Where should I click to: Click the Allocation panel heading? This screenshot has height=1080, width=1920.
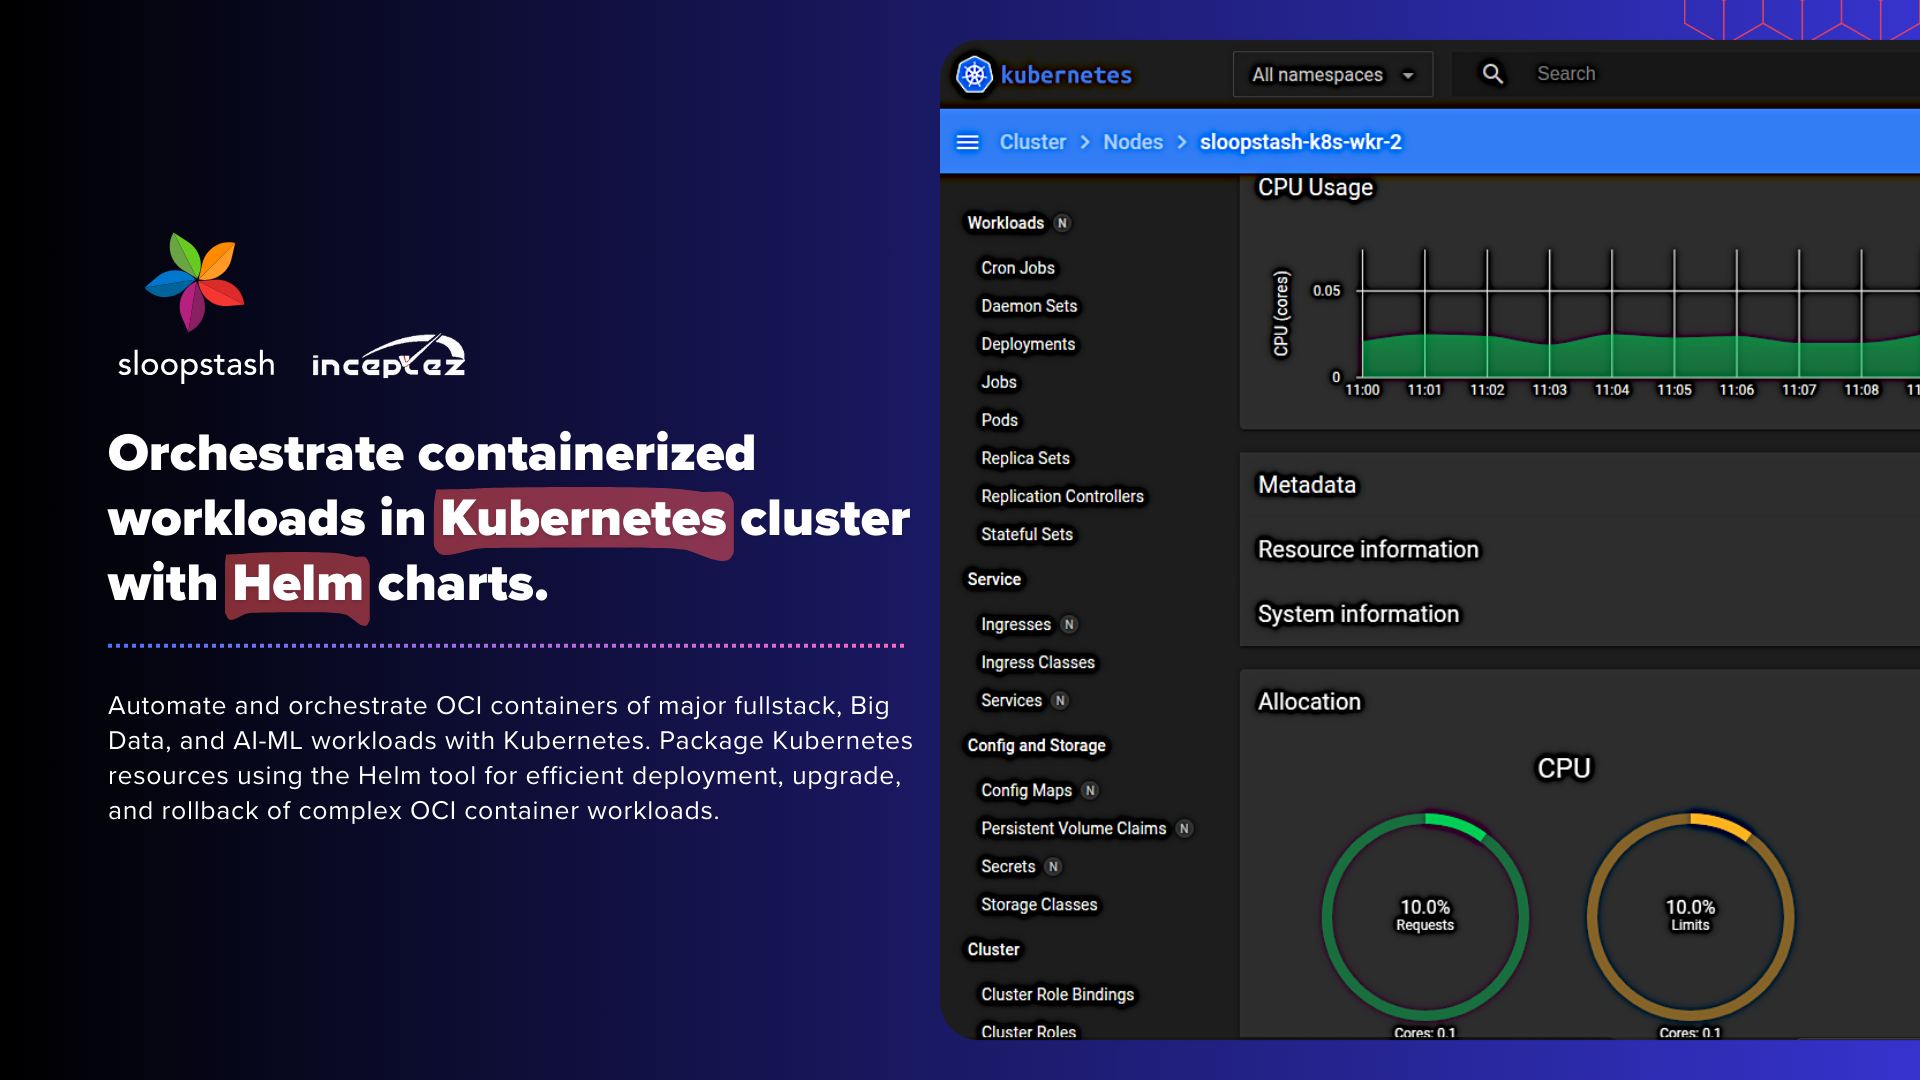coord(1309,702)
